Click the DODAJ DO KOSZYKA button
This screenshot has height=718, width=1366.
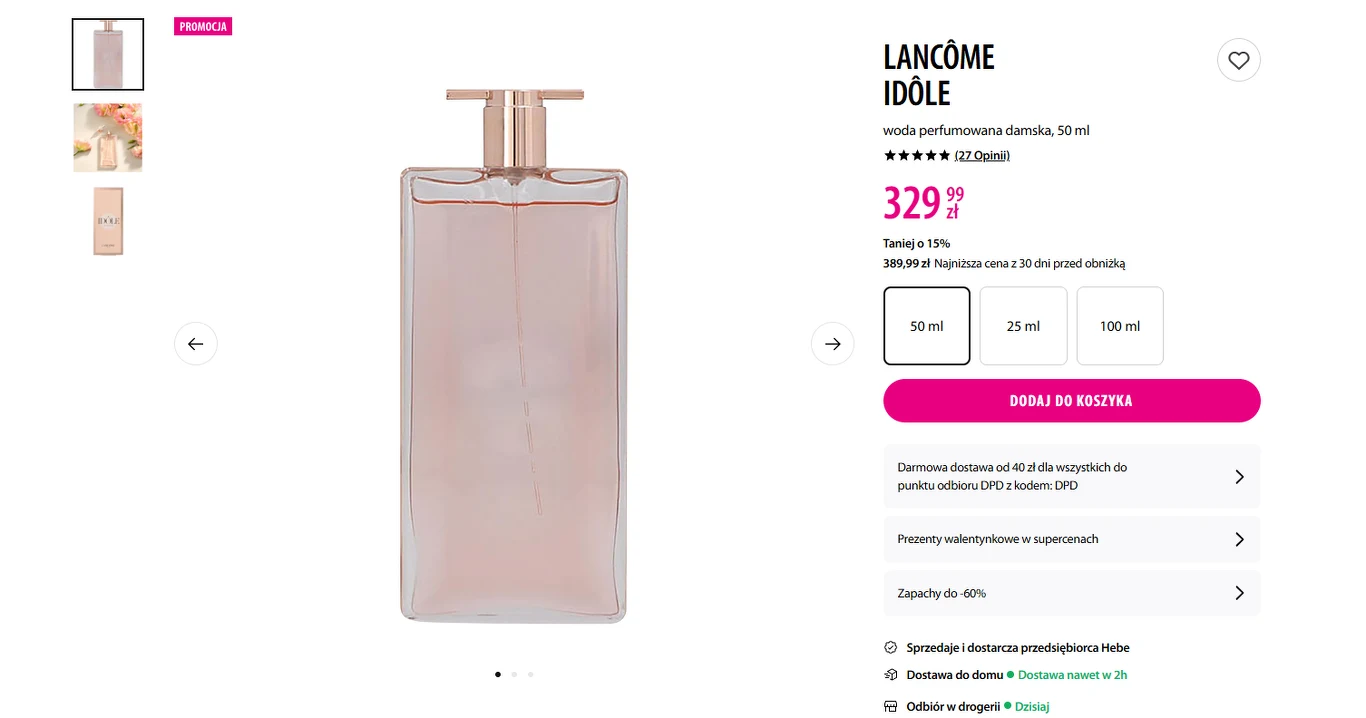point(1071,400)
